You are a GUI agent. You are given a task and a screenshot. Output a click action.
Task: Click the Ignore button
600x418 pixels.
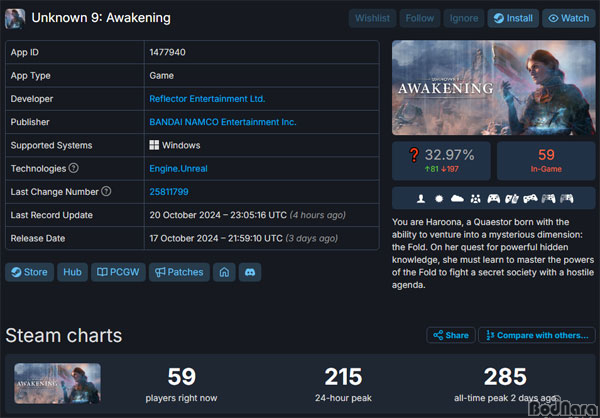(464, 18)
